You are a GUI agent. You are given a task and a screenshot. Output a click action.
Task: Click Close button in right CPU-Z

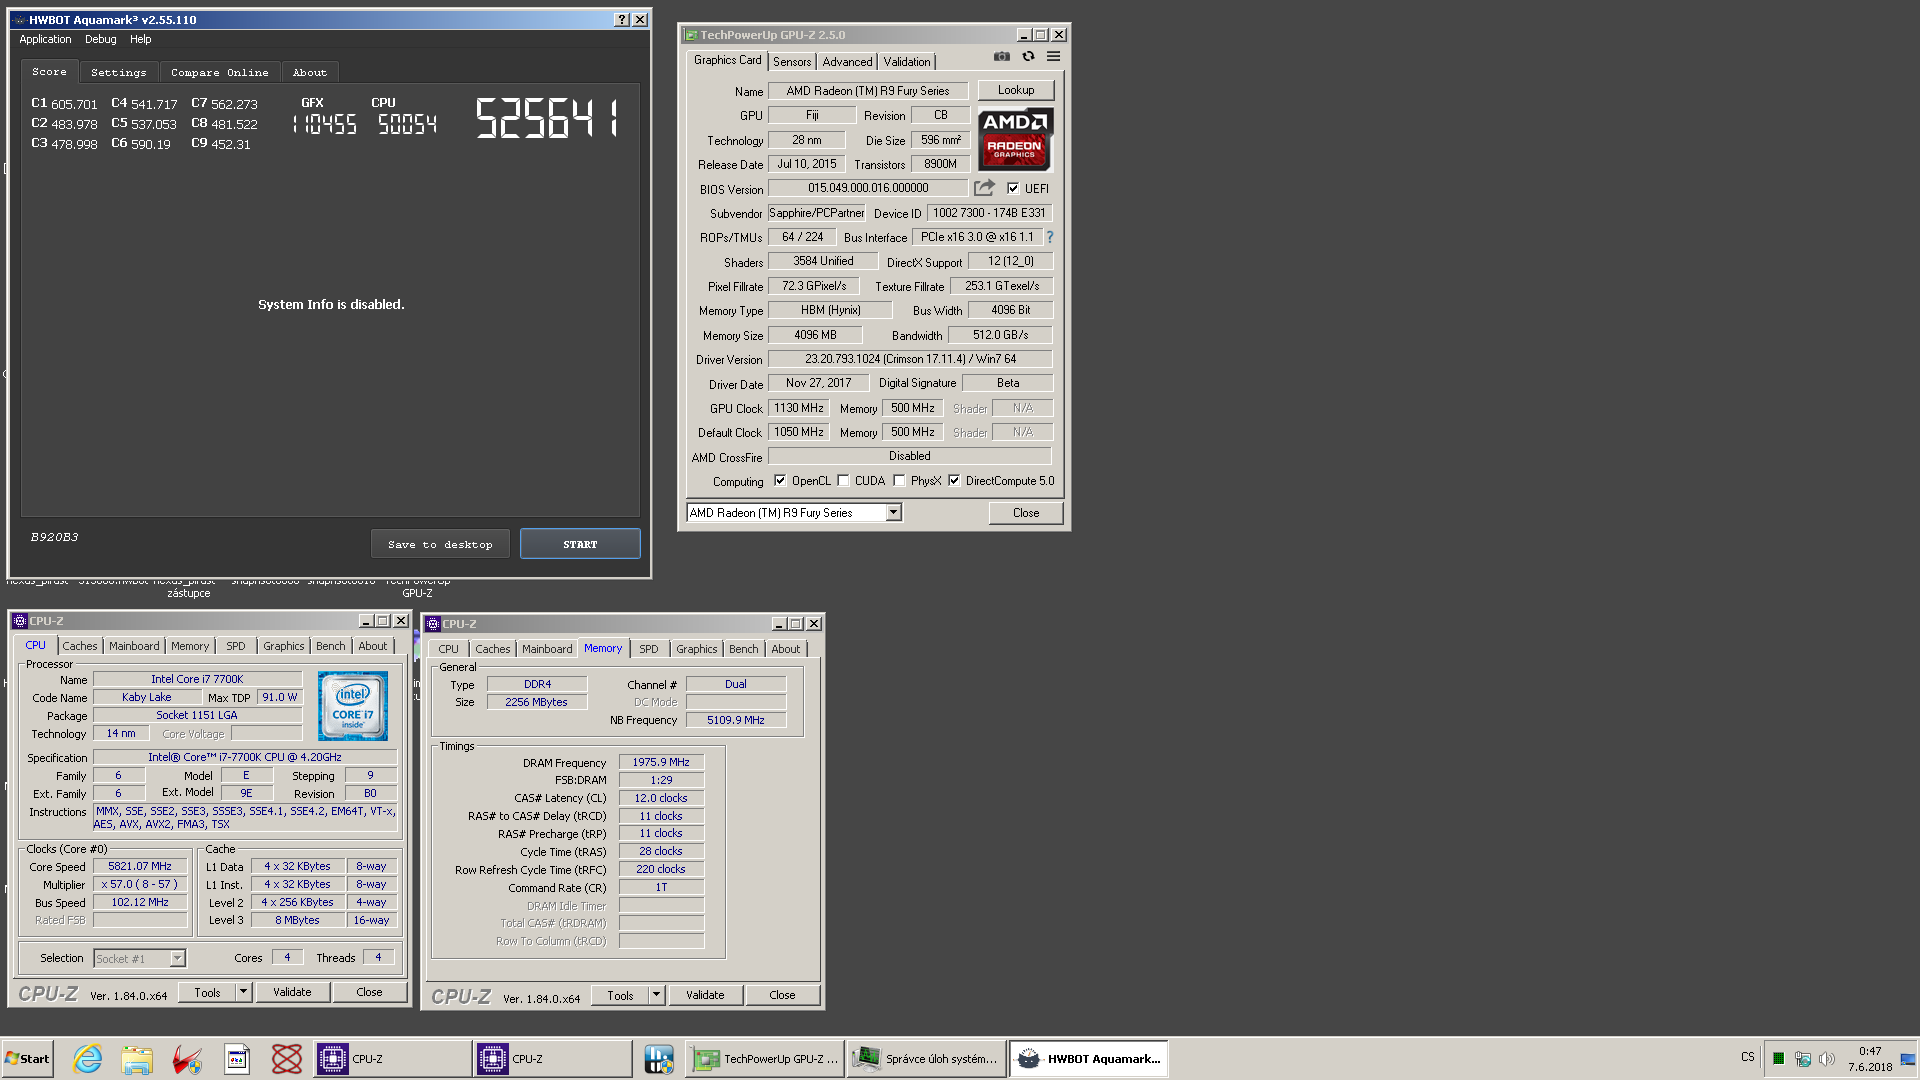click(782, 995)
